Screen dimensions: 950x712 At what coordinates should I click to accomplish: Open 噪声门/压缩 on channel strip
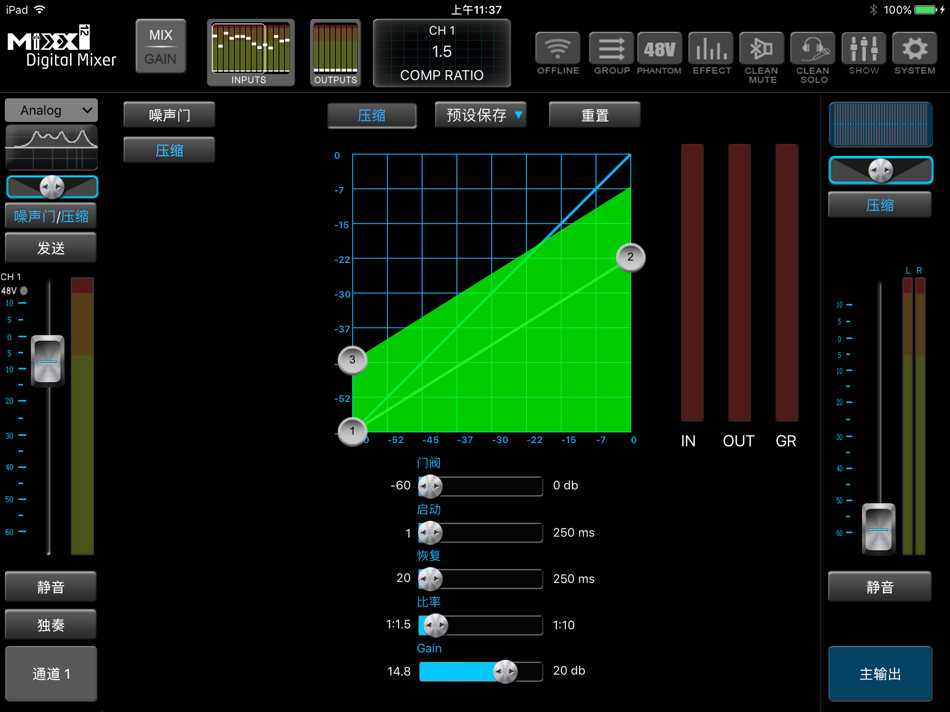pos(51,216)
